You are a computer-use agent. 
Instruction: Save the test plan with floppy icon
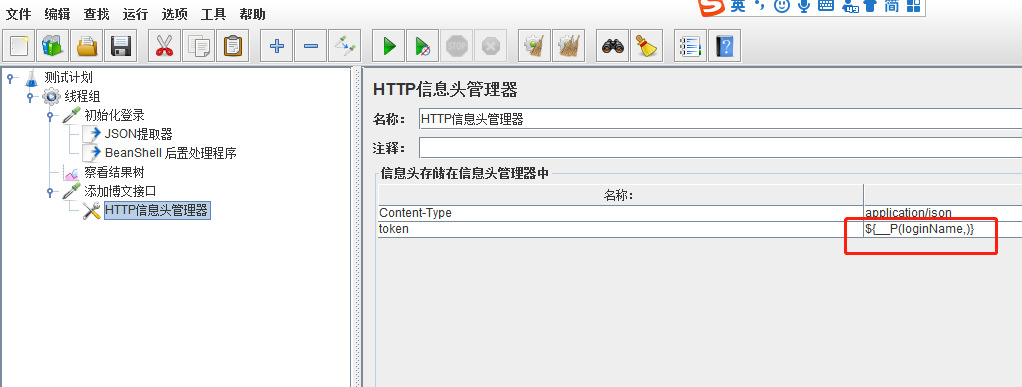[121, 46]
